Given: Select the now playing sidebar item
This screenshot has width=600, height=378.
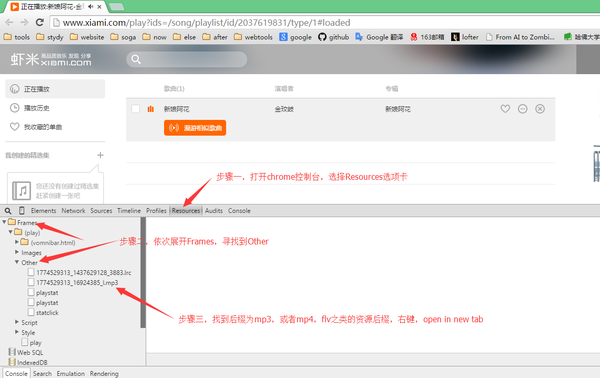Looking at the screenshot, I should (55, 89).
